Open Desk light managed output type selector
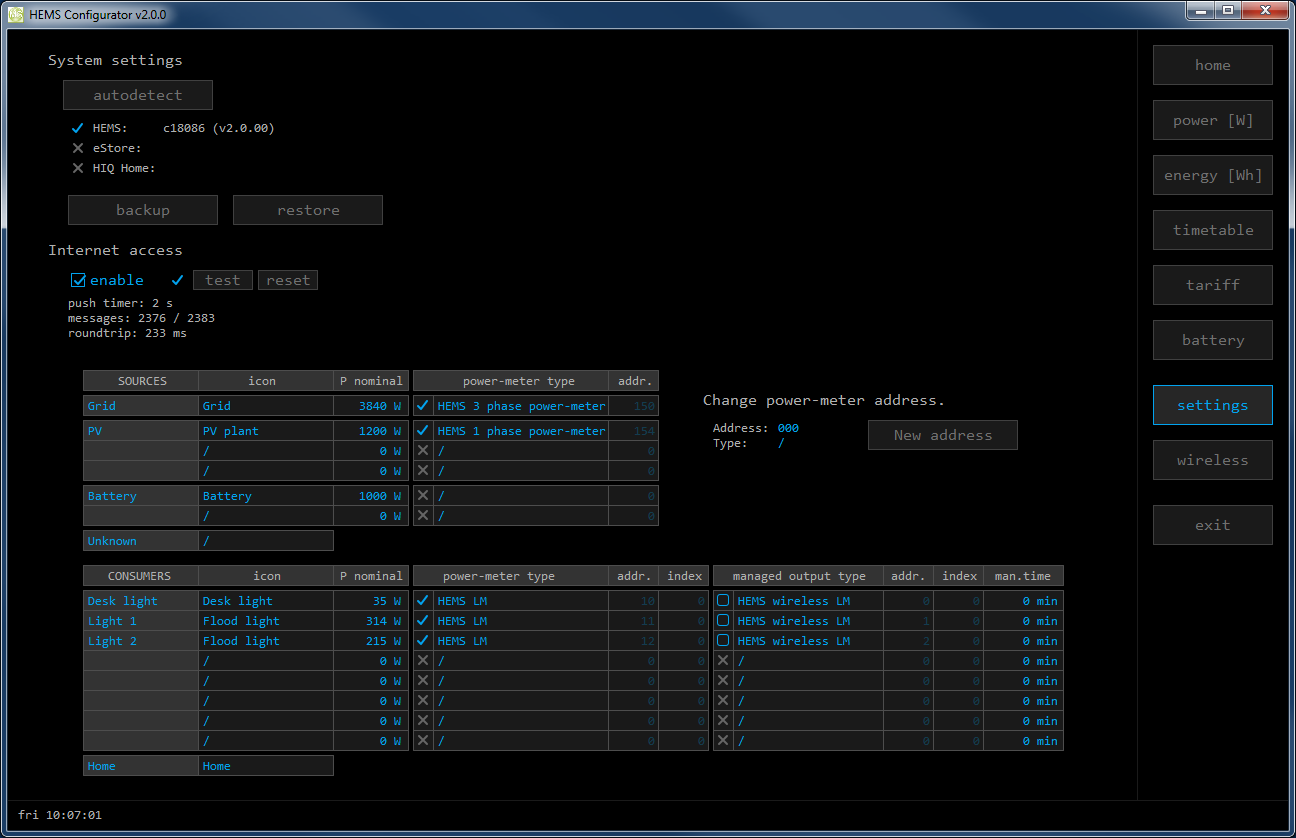The height and width of the screenshot is (838, 1296). click(807, 601)
